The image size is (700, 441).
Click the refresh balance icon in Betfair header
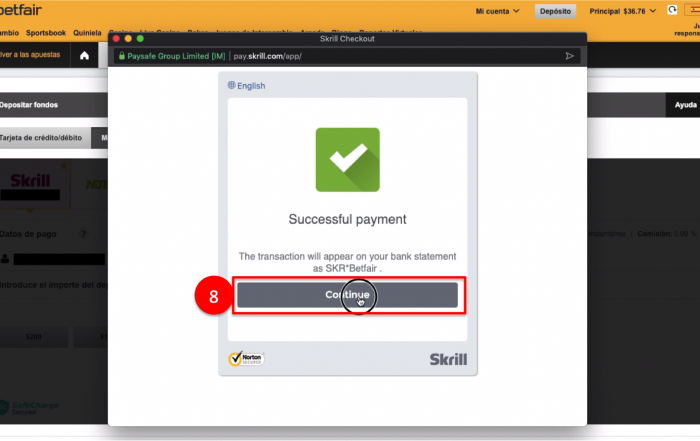672,10
